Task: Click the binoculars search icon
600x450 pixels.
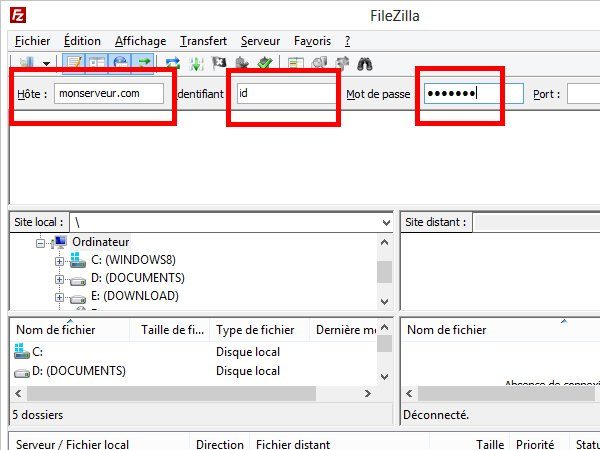Action: pyautogui.click(x=365, y=64)
